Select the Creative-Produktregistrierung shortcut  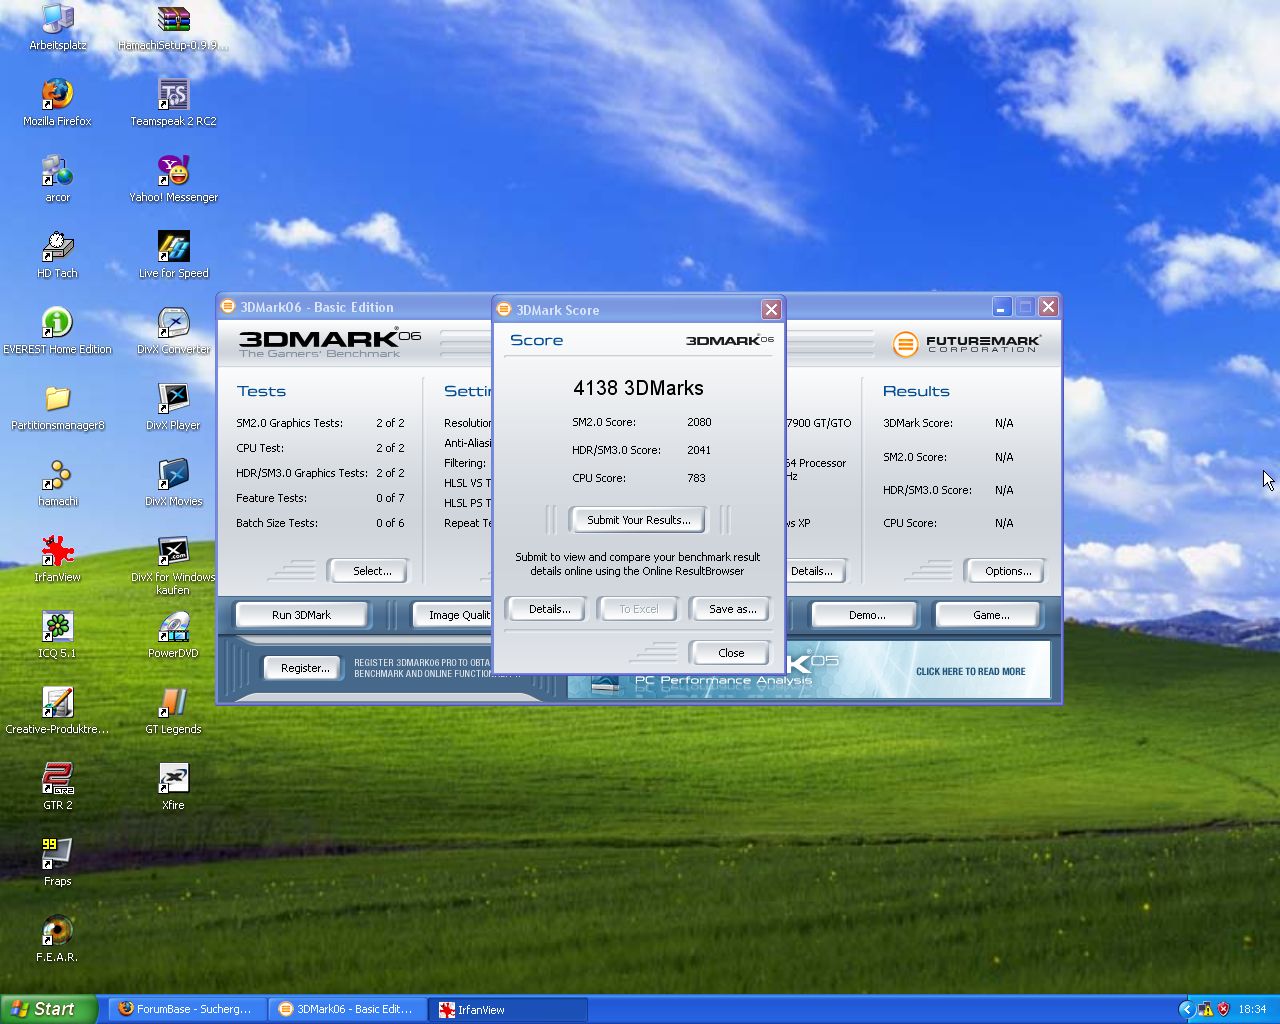pyautogui.click(x=57, y=711)
